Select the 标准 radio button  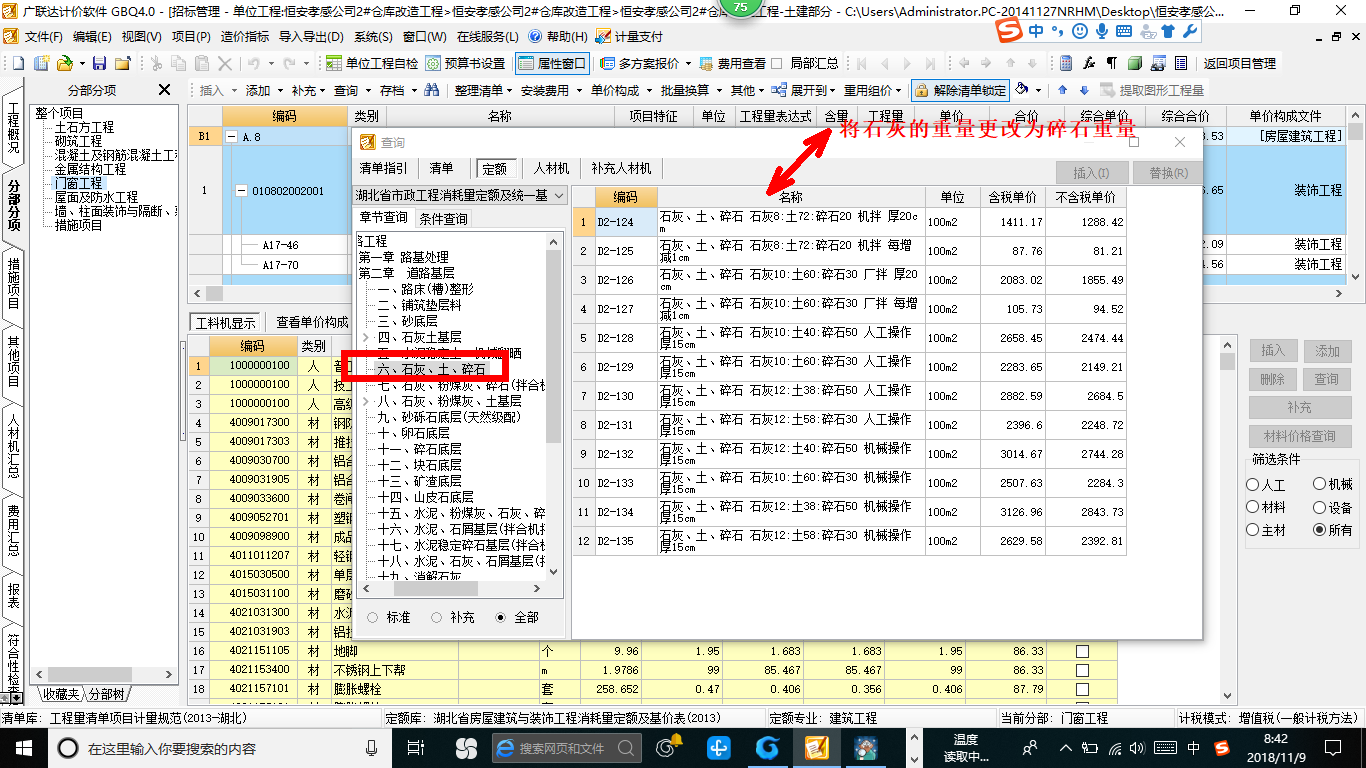coord(373,617)
